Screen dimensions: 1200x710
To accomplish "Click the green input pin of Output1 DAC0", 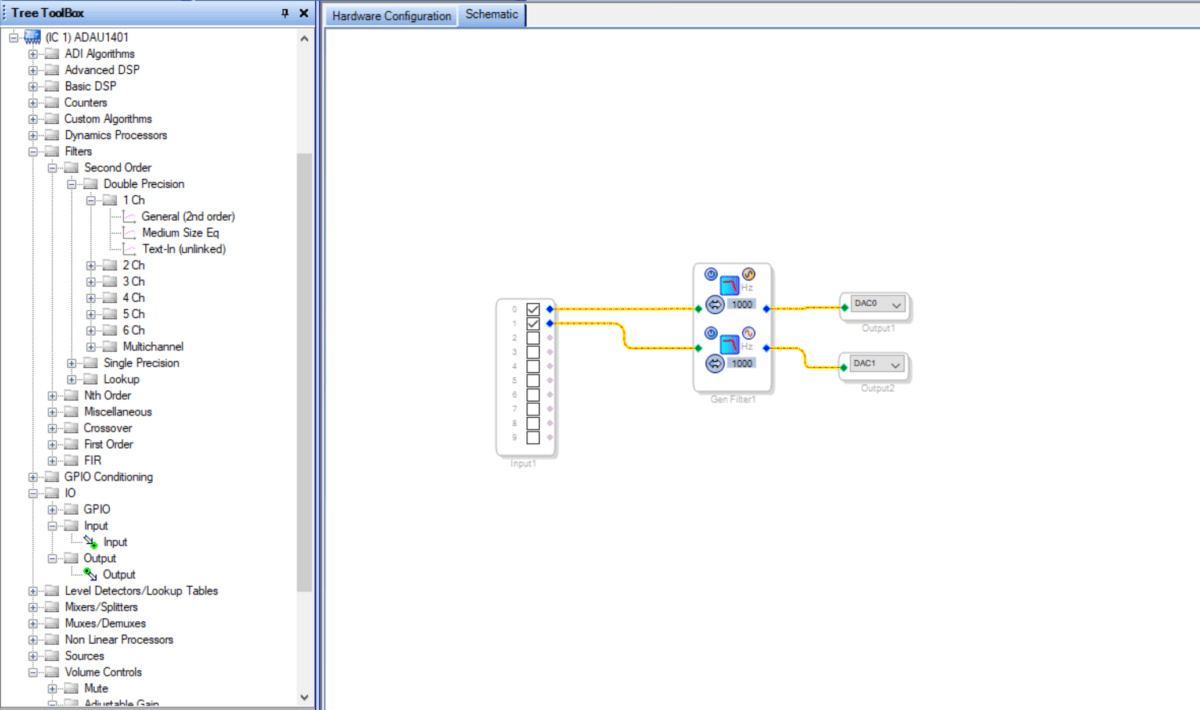I will pyautogui.click(x=845, y=309).
